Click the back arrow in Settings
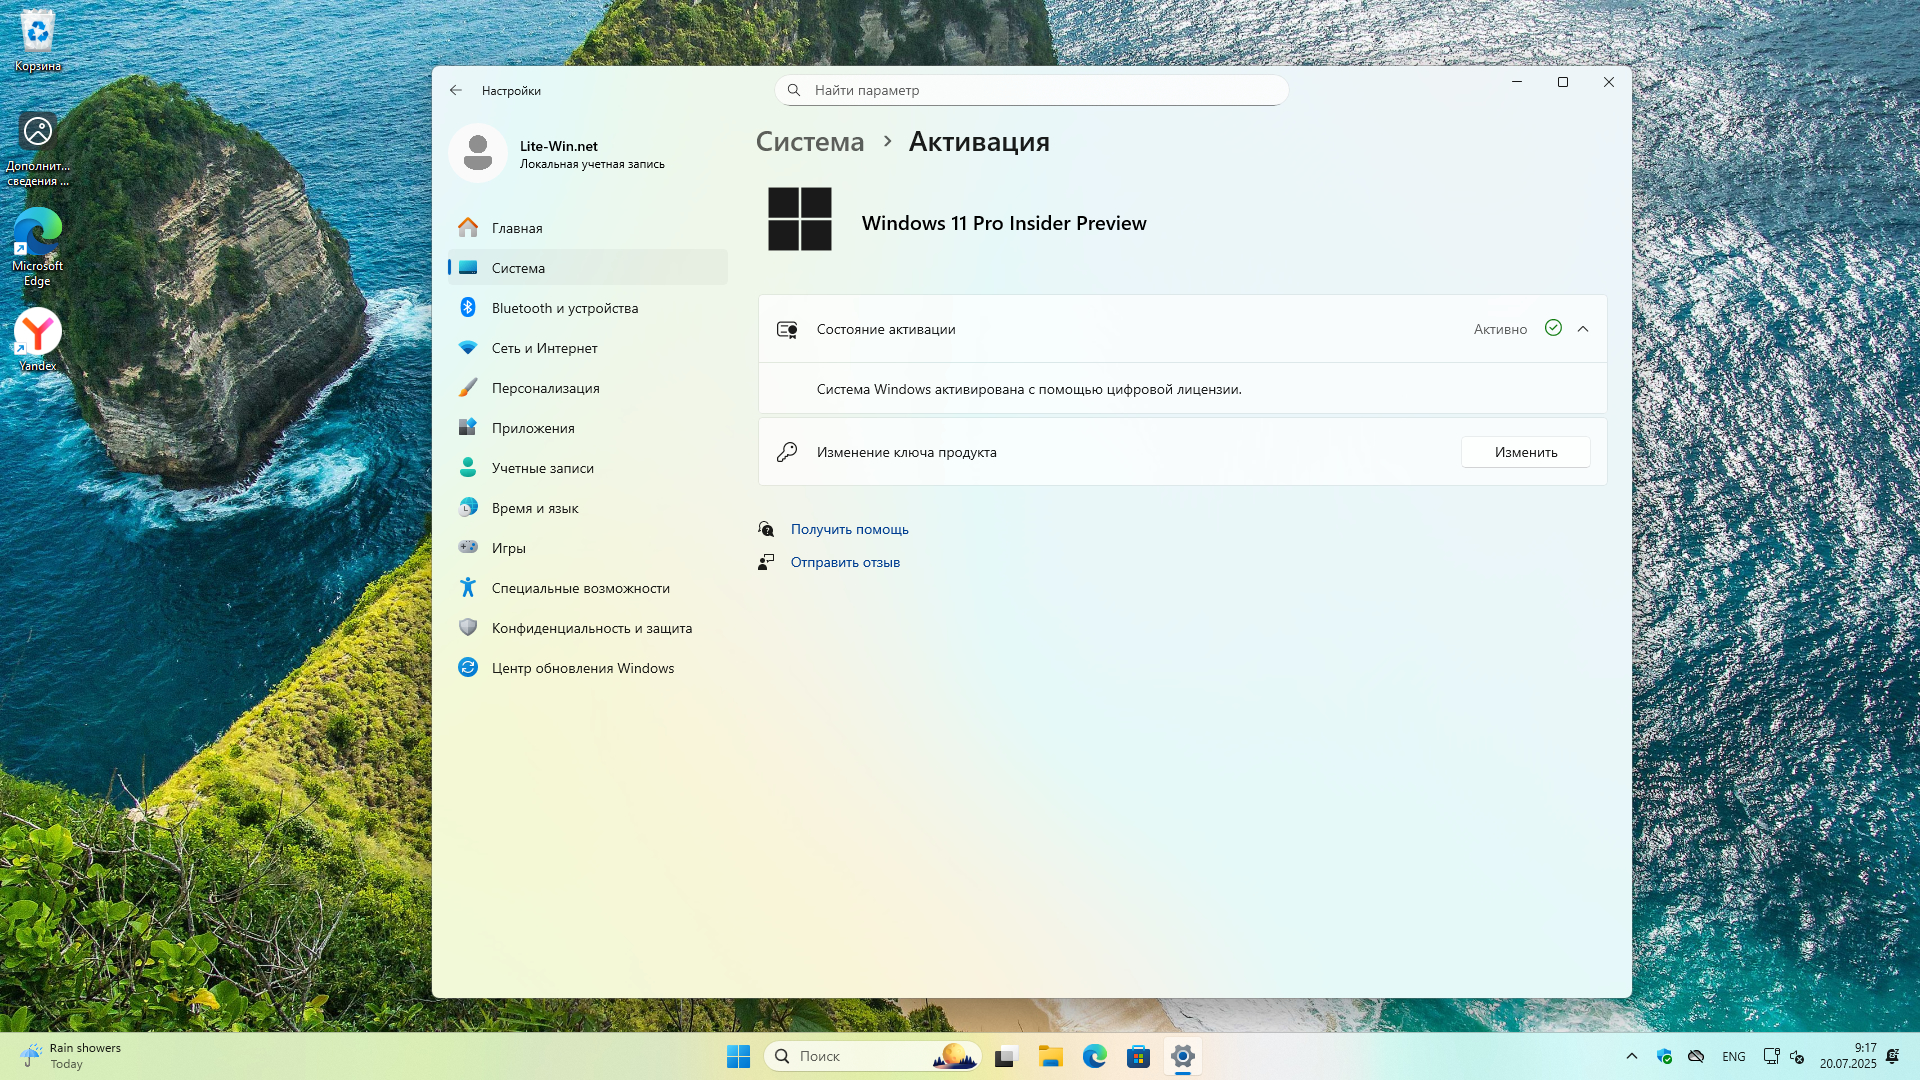Image resolution: width=1920 pixels, height=1080 pixels. pos(456,90)
